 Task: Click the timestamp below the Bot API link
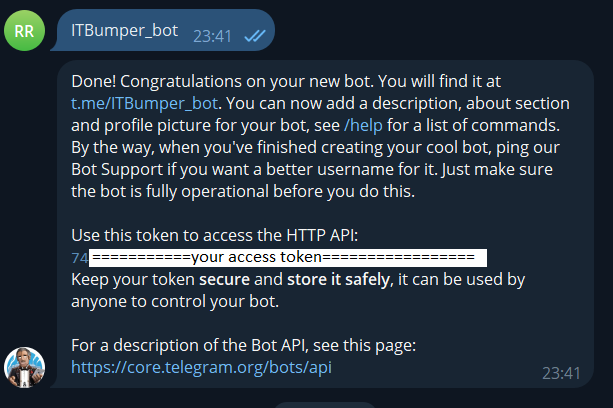pyautogui.click(x=560, y=372)
